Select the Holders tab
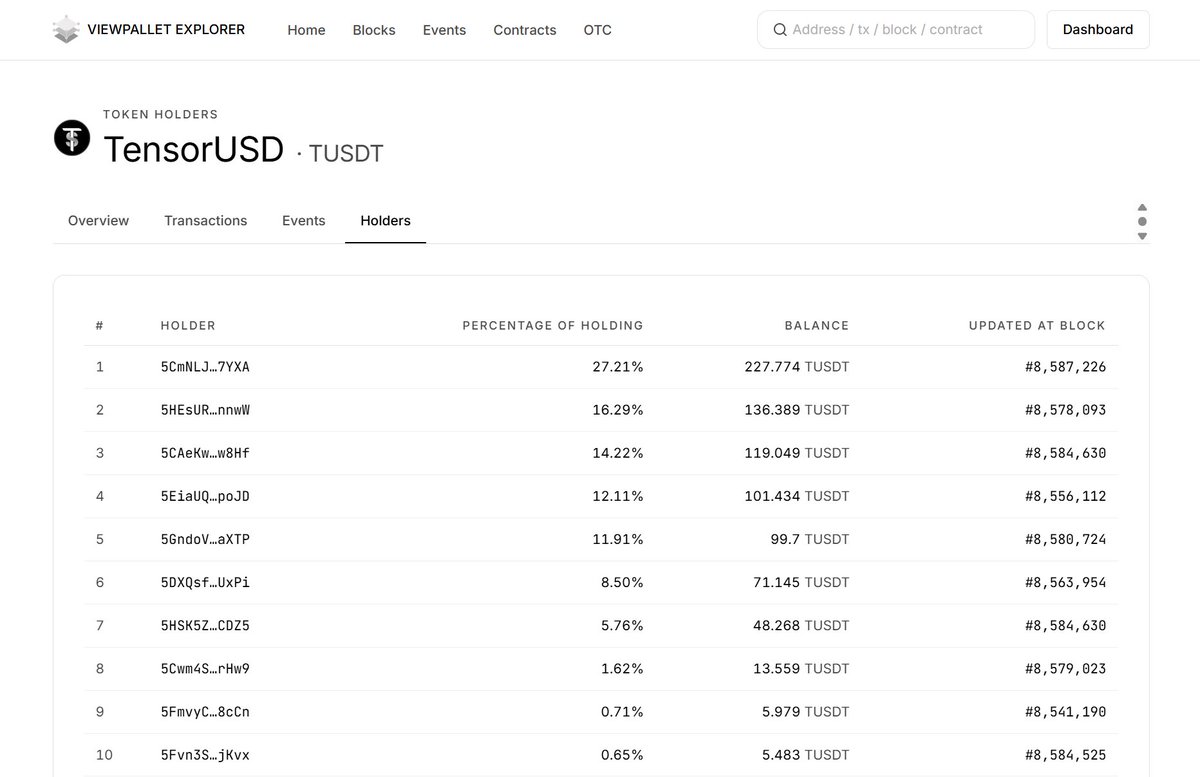The image size is (1200, 777). [x=385, y=220]
